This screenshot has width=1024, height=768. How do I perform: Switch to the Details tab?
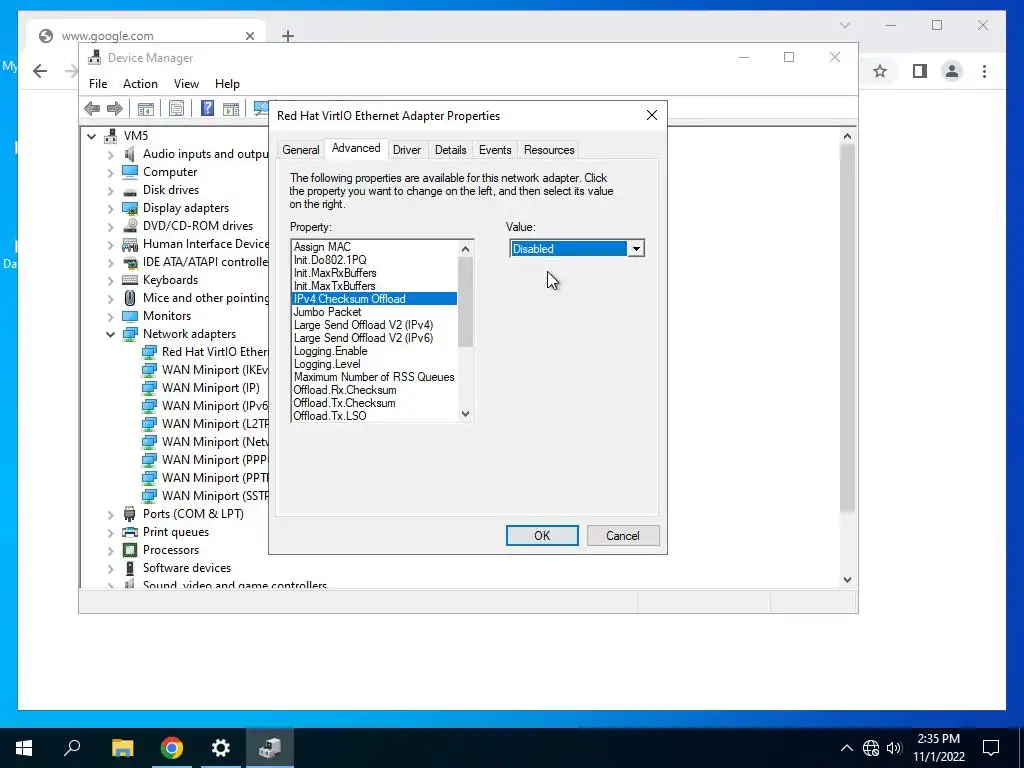tap(451, 150)
